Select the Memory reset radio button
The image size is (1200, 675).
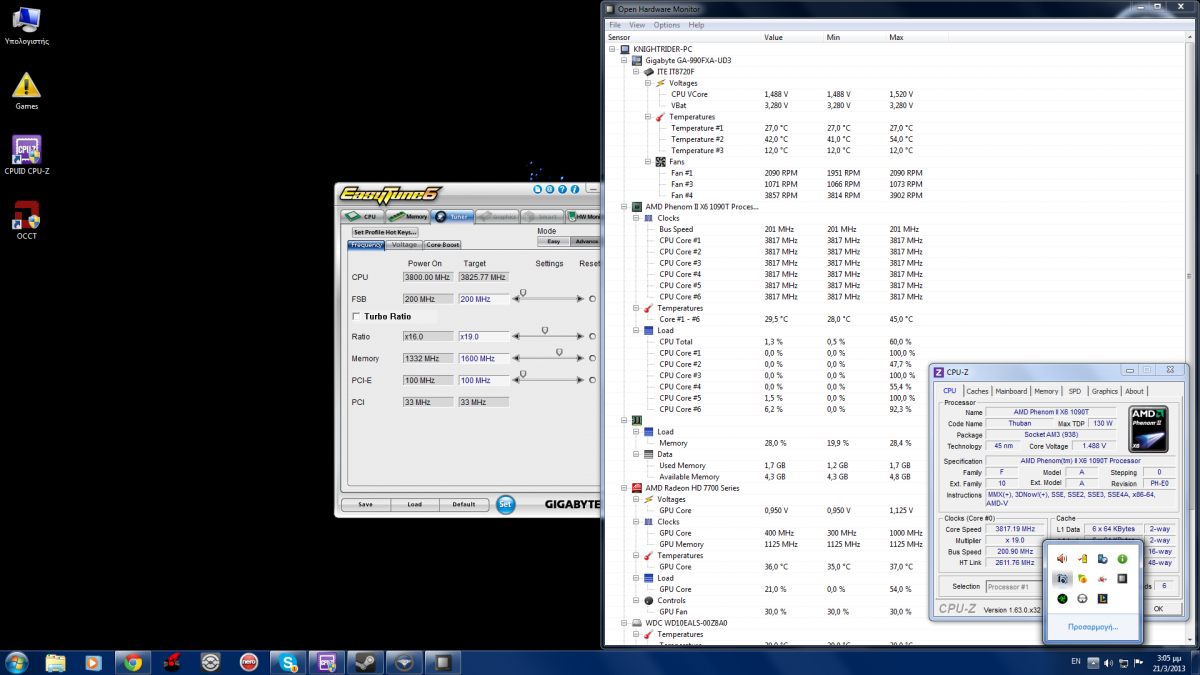tap(592, 358)
